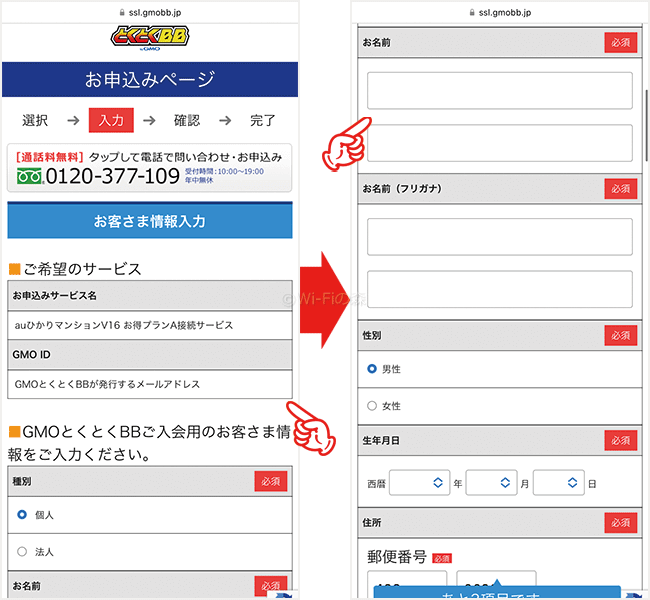Image resolution: width=650 pixels, height=600 pixels.
Task: Click 必須 badge beside 種別
Action: (271, 481)
